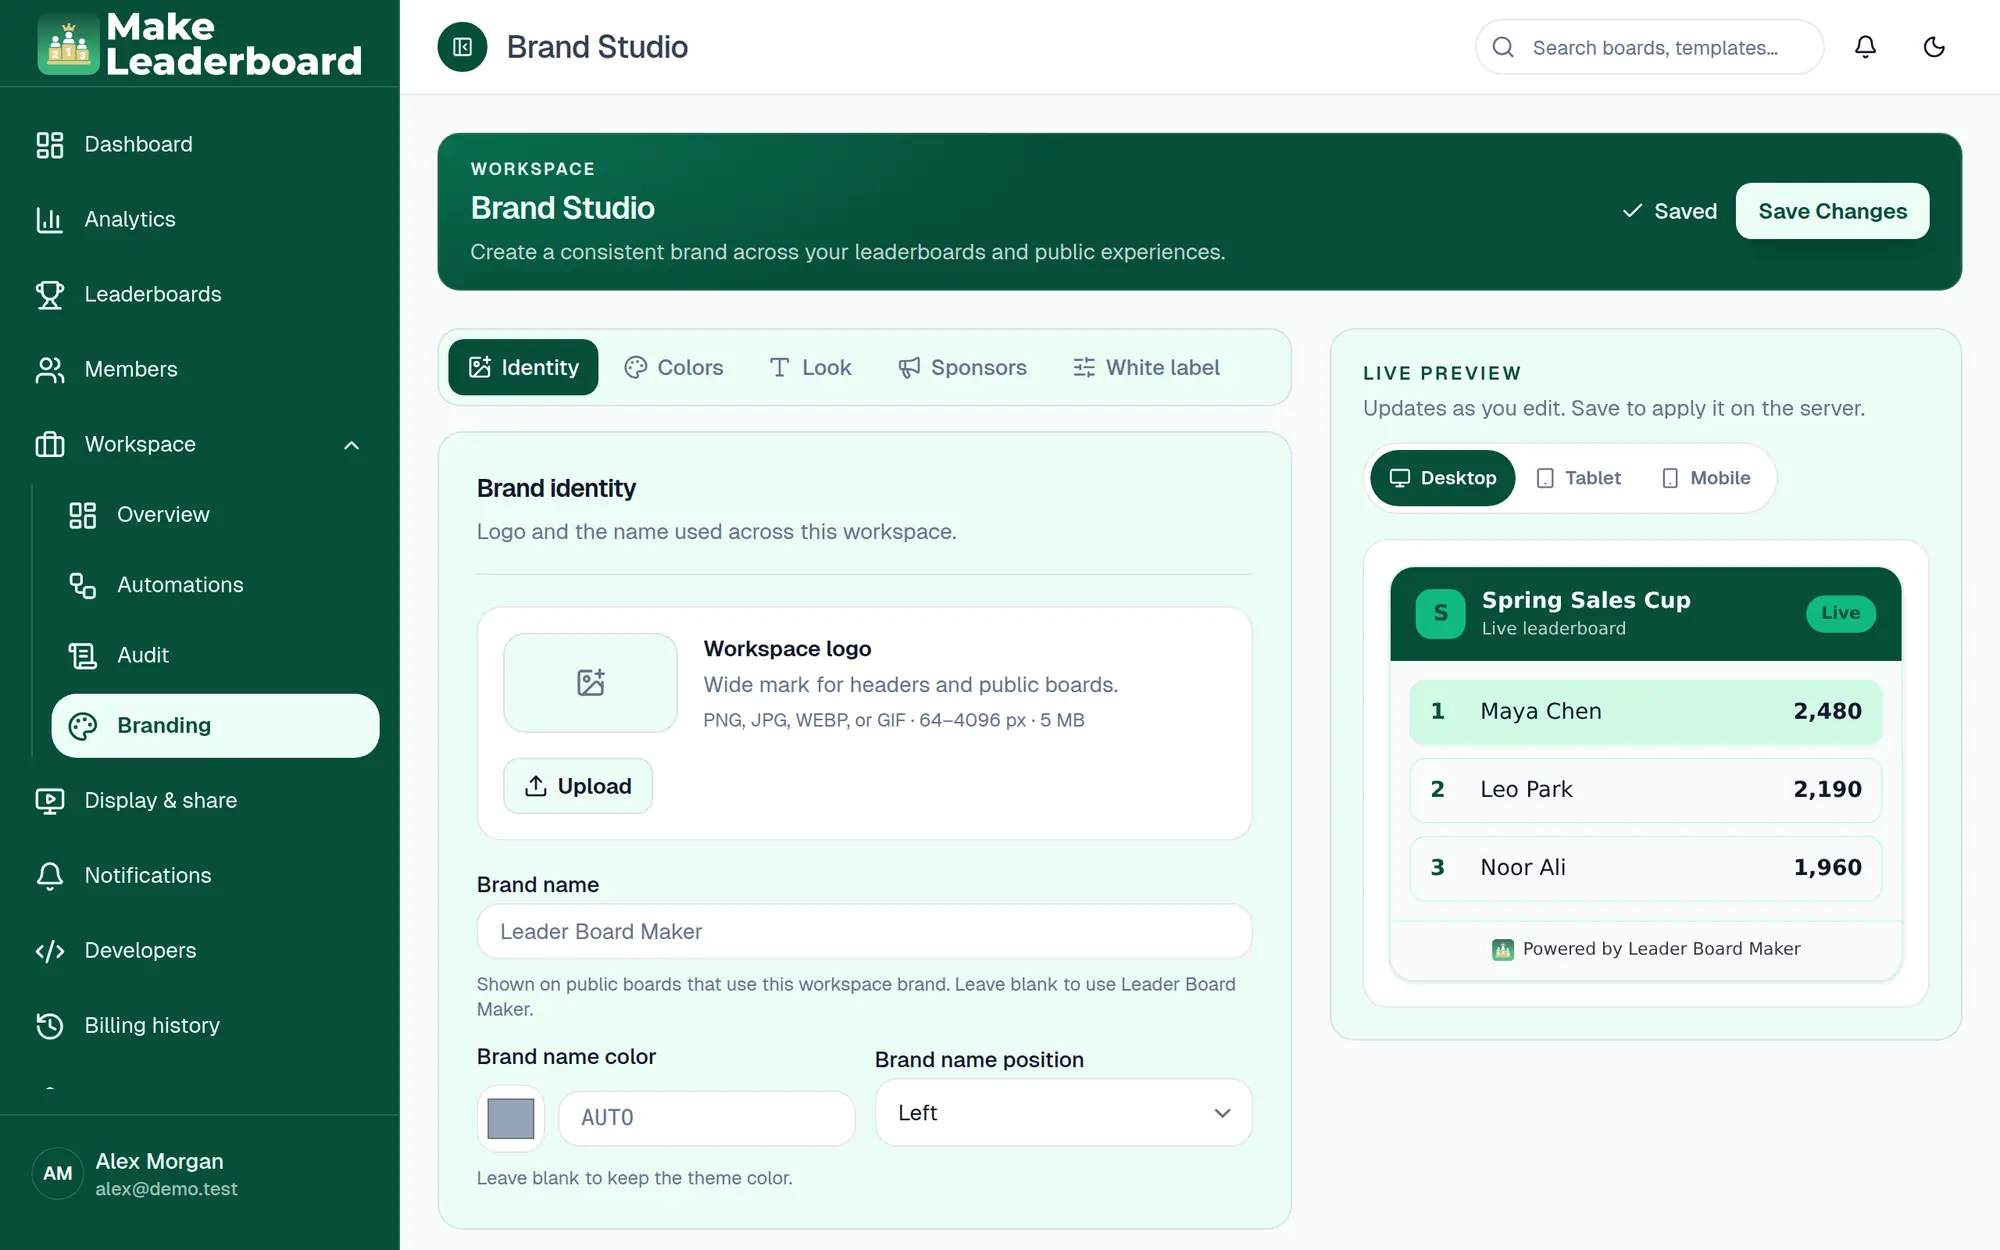Click Maya Chen leaderboard row
The height and width of the screenshot is (1250, 2000).
1645,711
